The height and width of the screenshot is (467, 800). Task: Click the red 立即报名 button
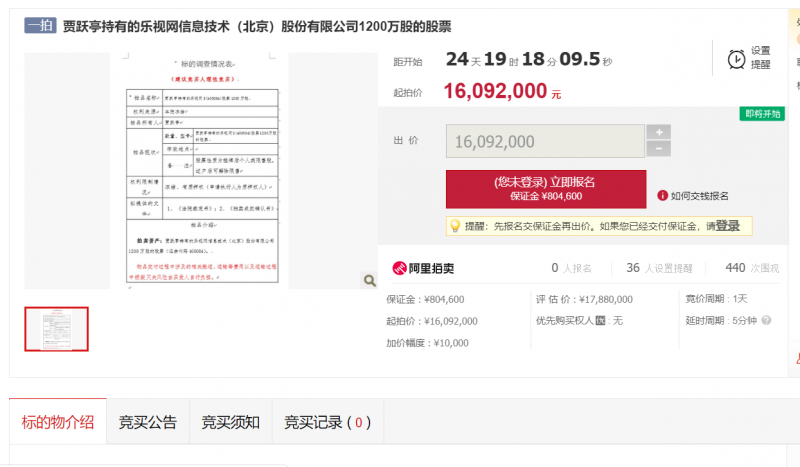[546, 189]
